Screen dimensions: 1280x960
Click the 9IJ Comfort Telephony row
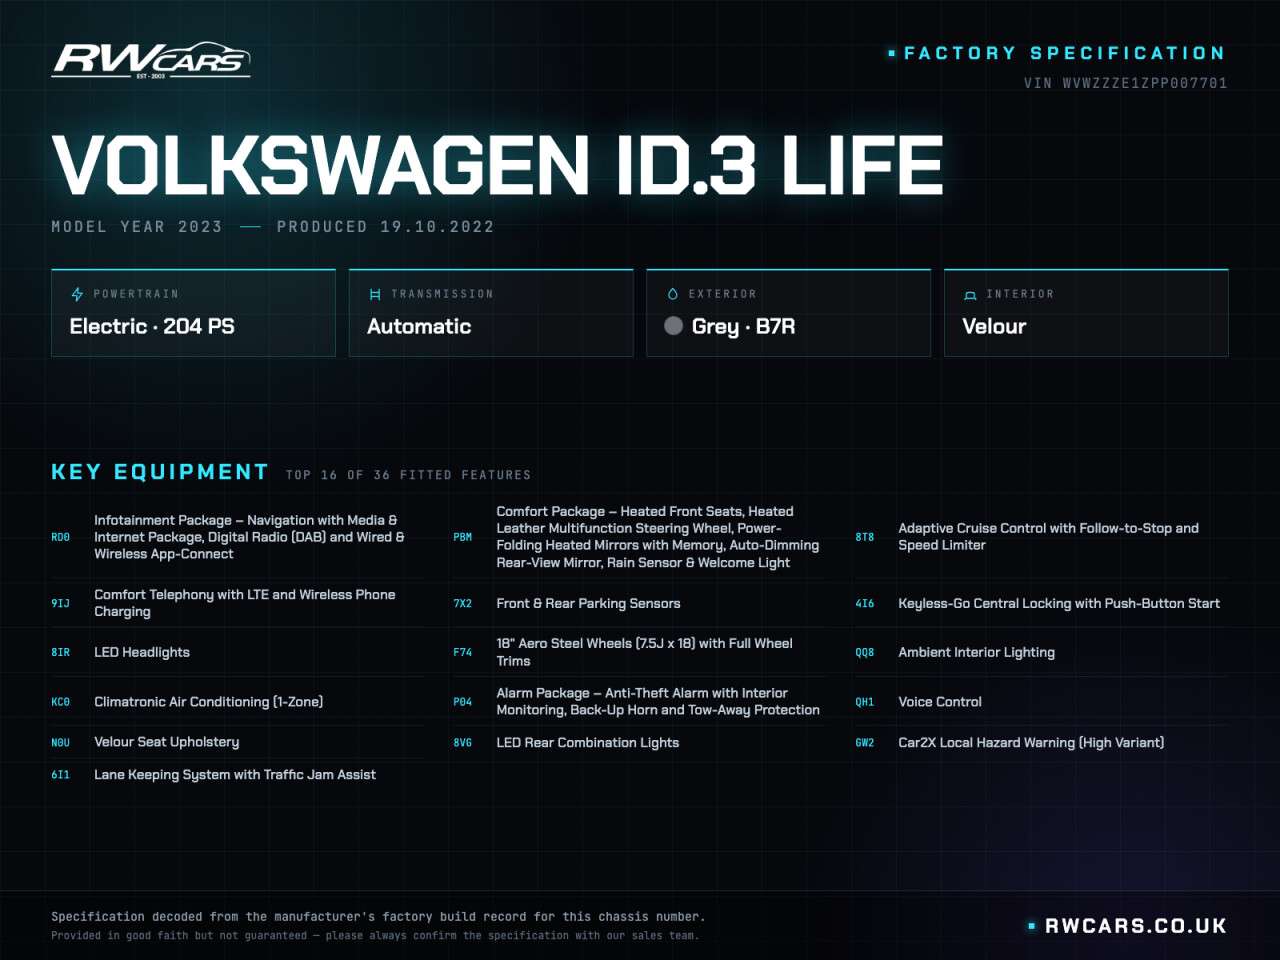[237, 603]
